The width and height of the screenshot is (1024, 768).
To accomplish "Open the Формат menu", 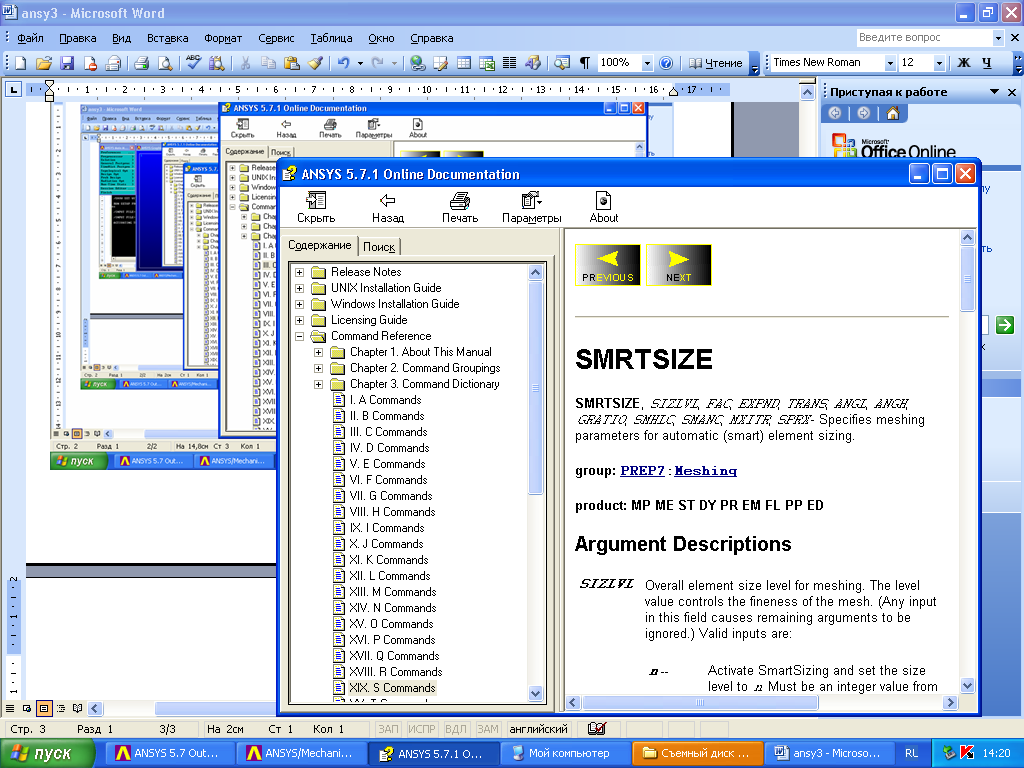I will (223, 38).
